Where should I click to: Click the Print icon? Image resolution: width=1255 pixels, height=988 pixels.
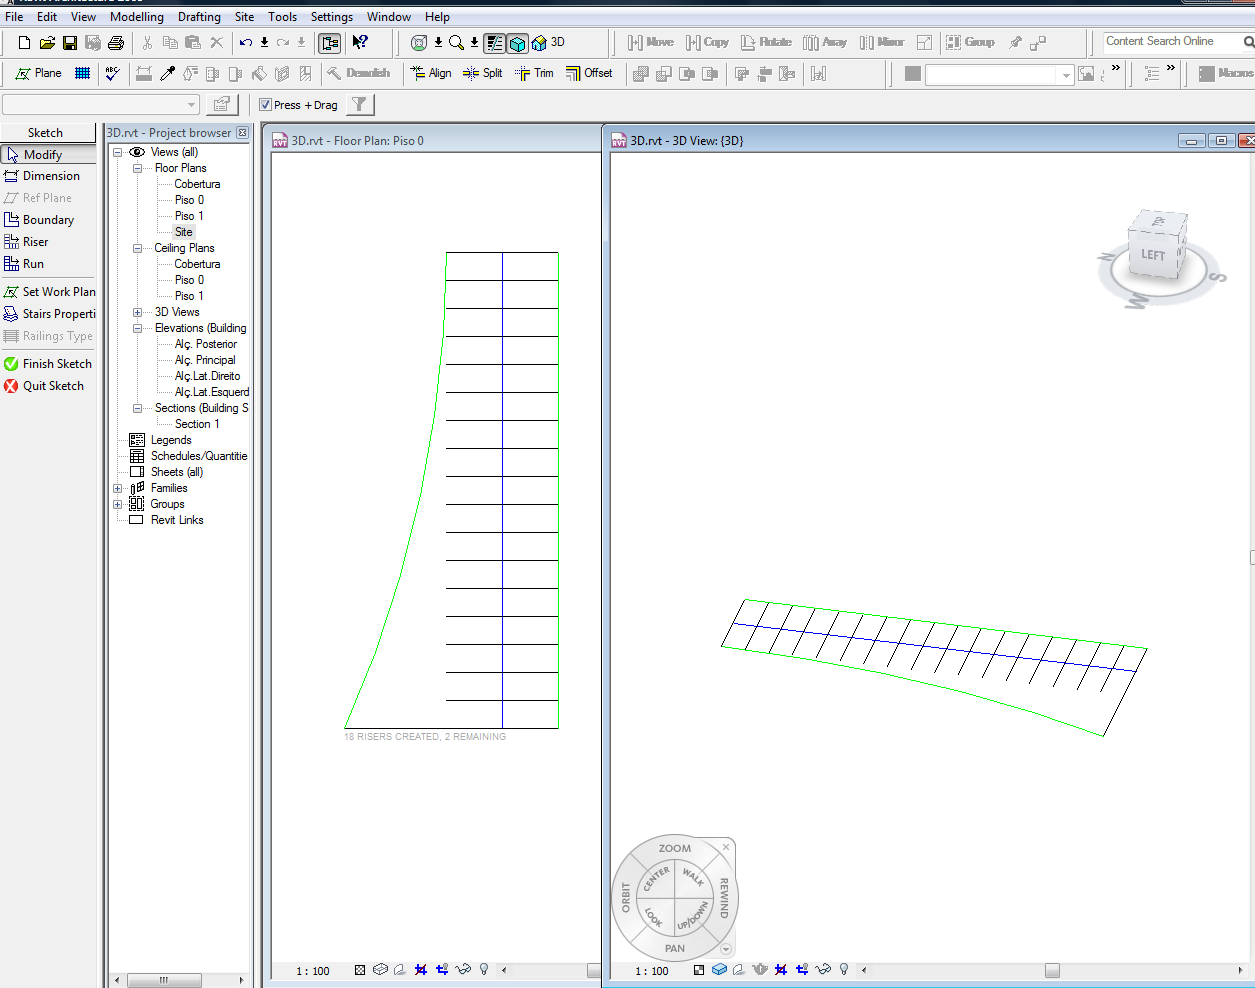116,42
